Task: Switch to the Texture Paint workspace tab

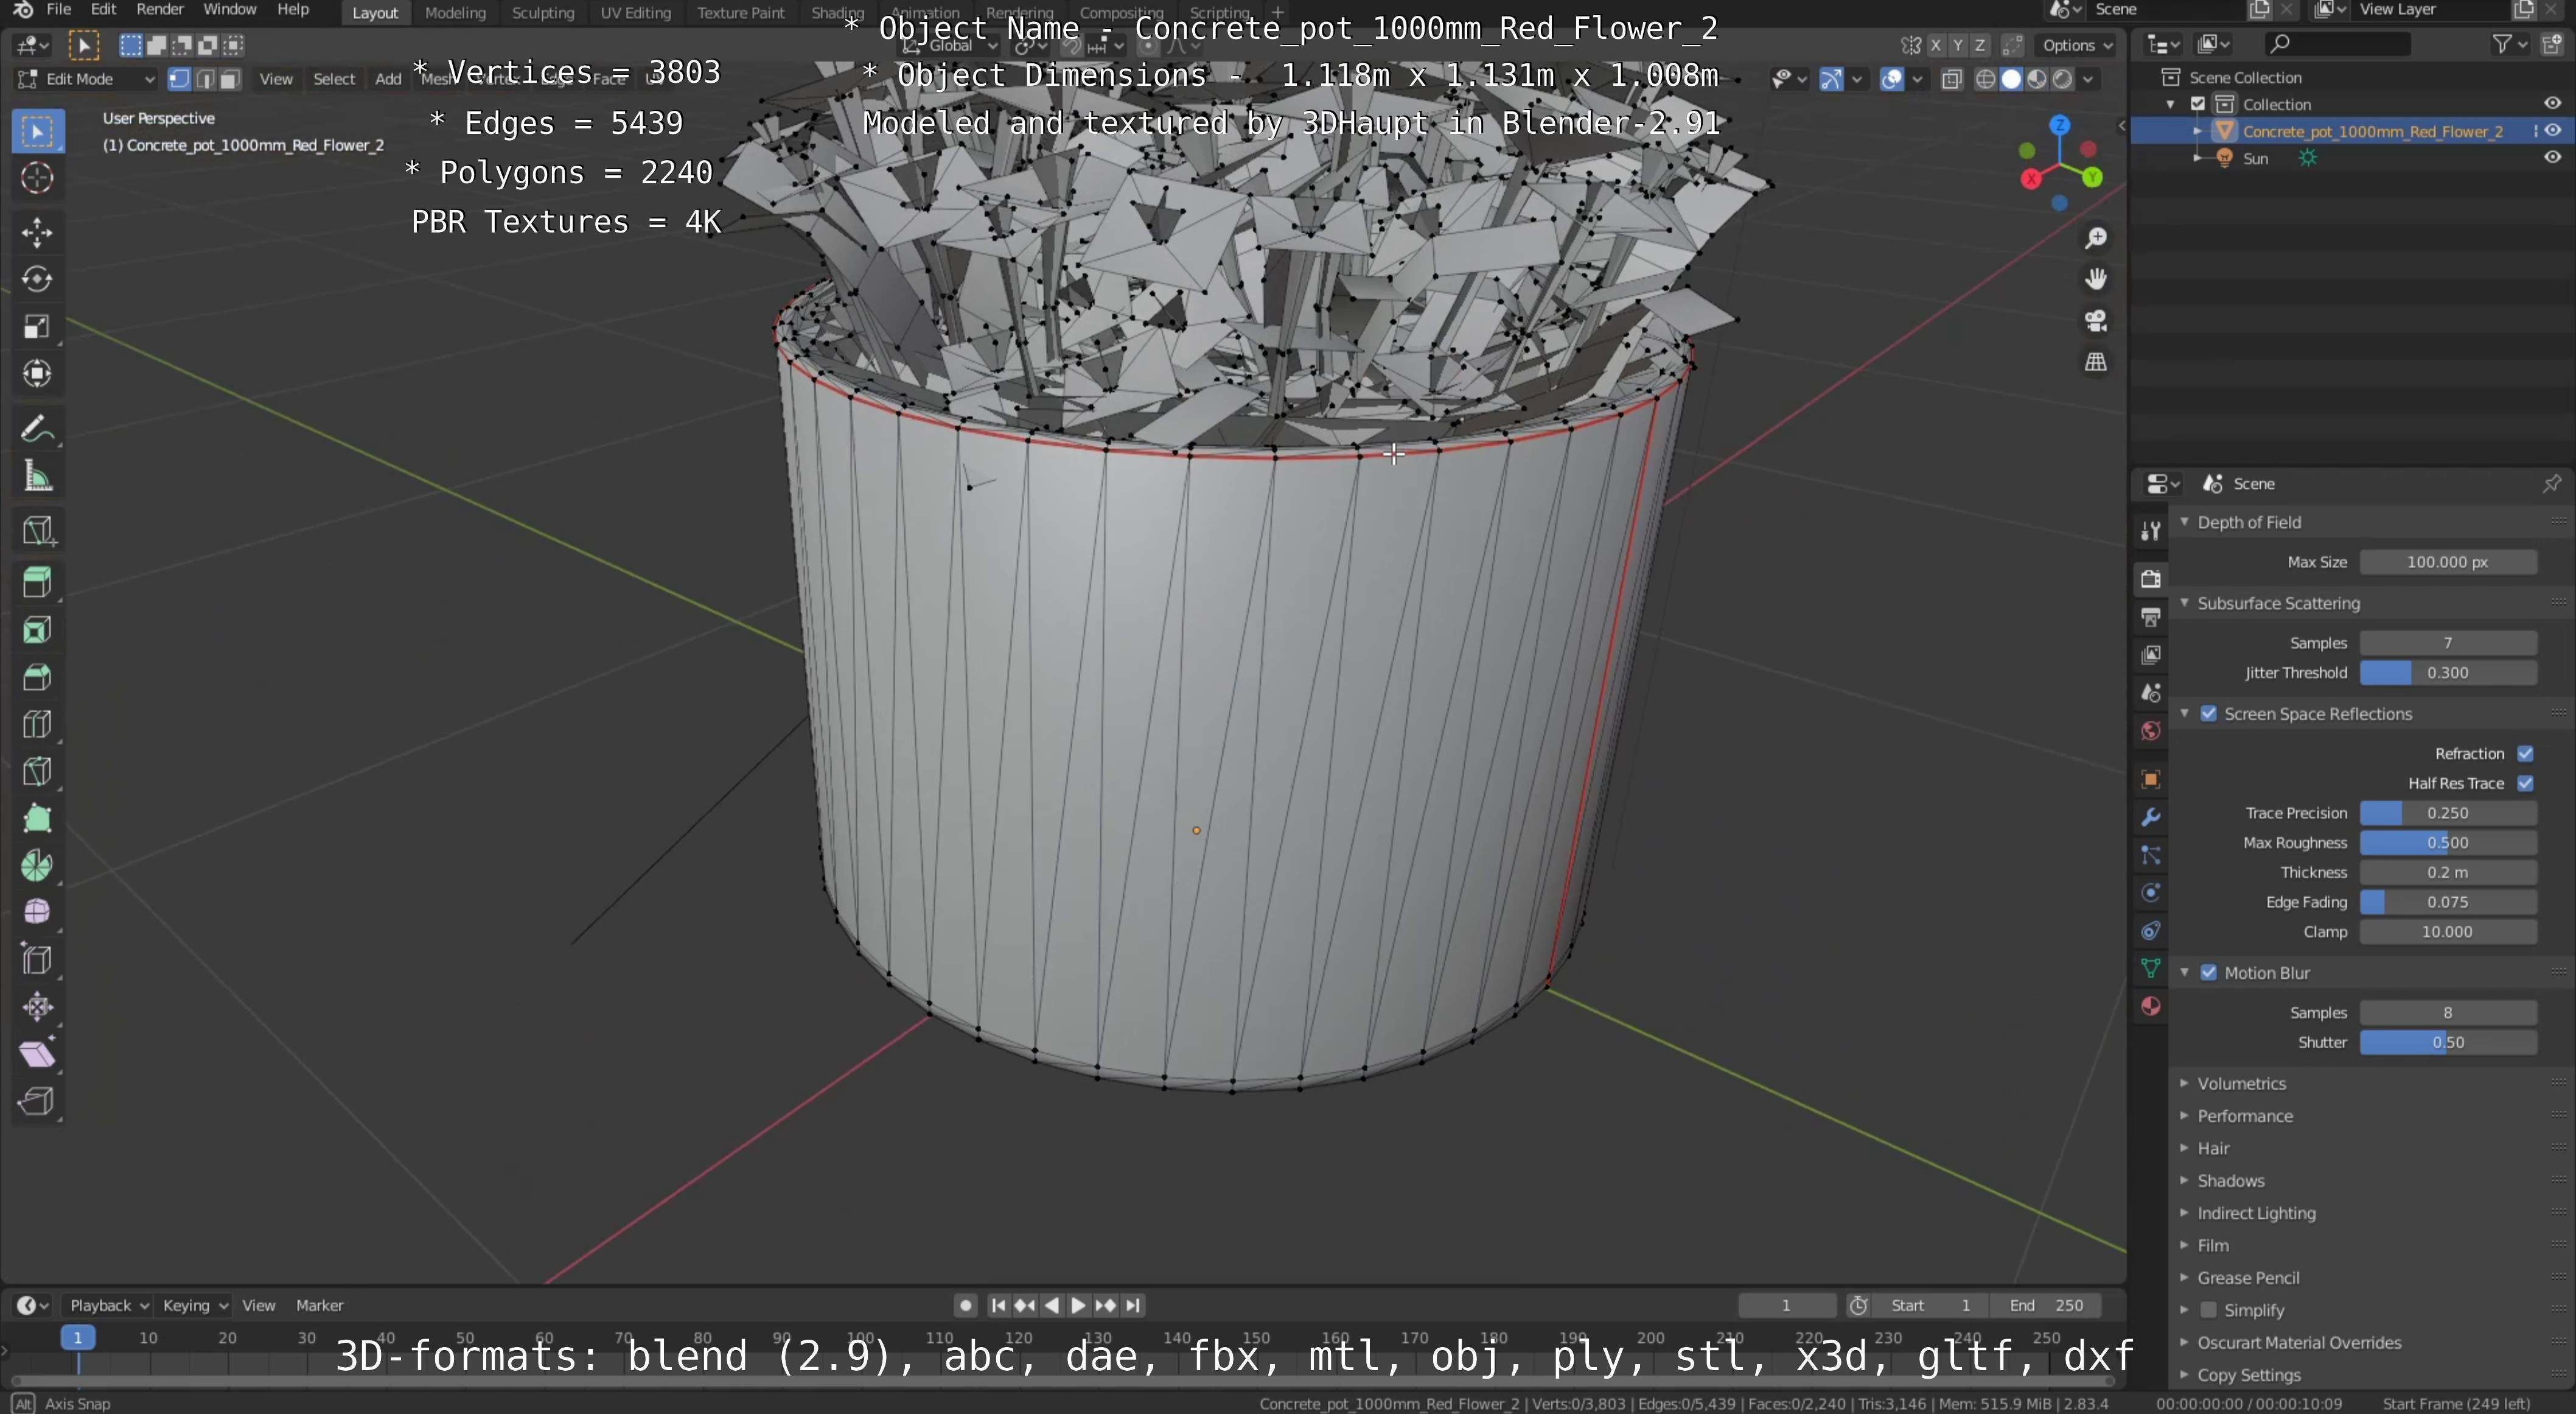Action: tap(741, 12)
